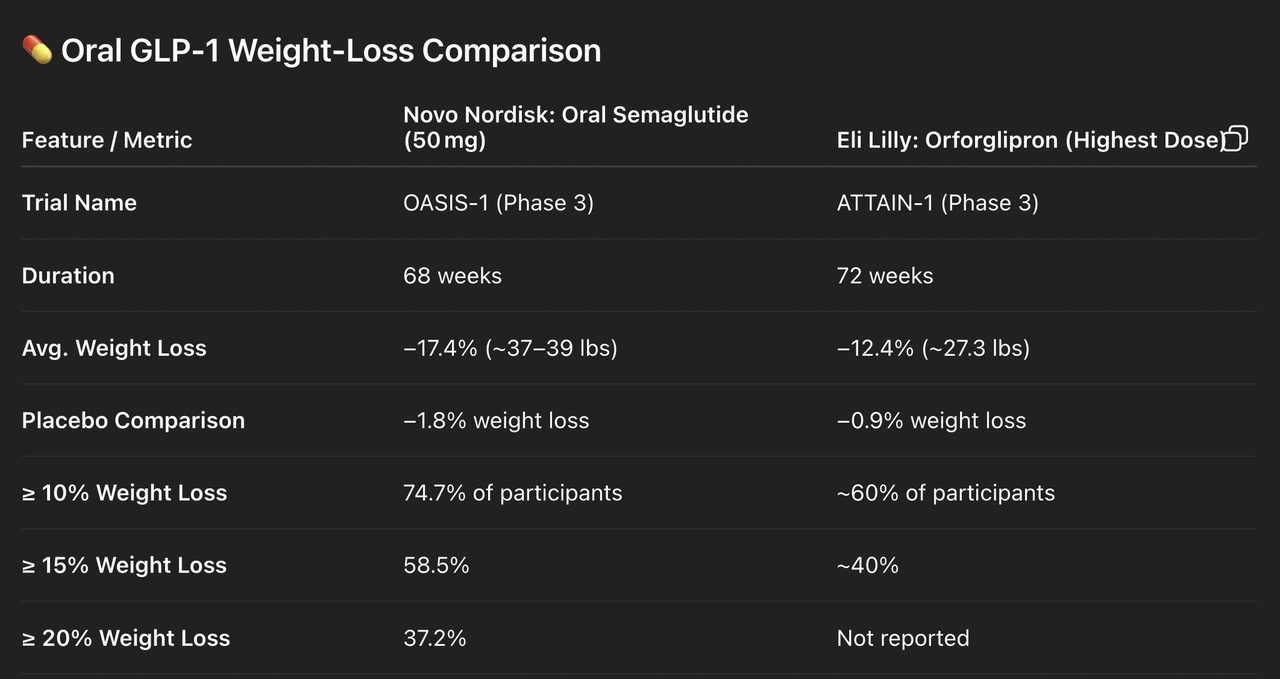Select the Placebo Comparison row label

(x=133, y=421)
